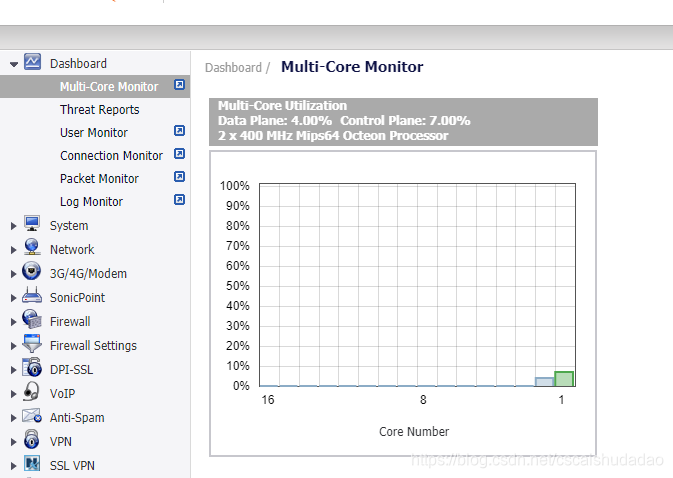Viewport: 673px width, 478px height.
Task: Click the green core 1 utilization bar
Action: (x=564, y=379)
